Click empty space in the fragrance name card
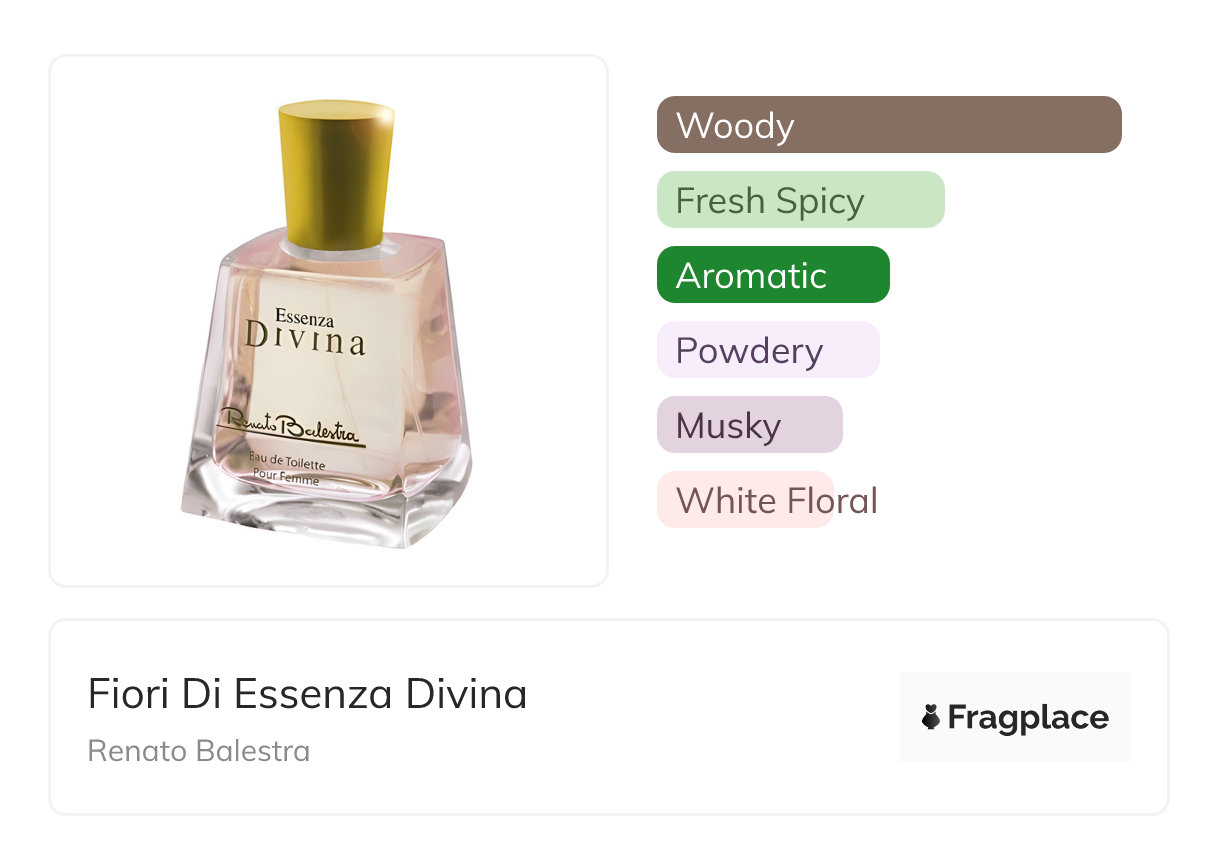1218x864 pixels. coord(700,720)
